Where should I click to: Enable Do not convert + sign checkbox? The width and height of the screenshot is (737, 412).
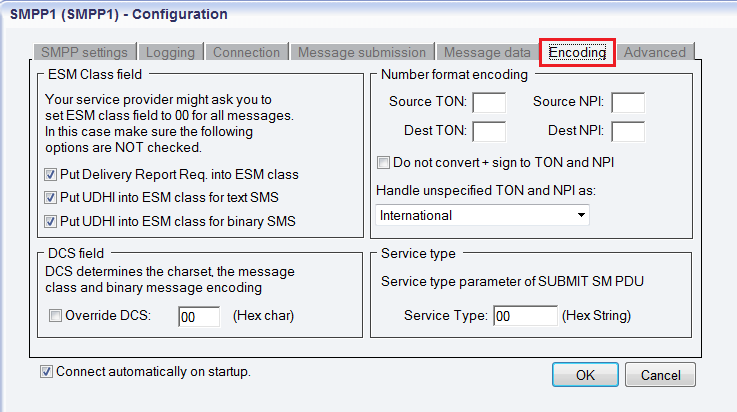tap(384, 163)
